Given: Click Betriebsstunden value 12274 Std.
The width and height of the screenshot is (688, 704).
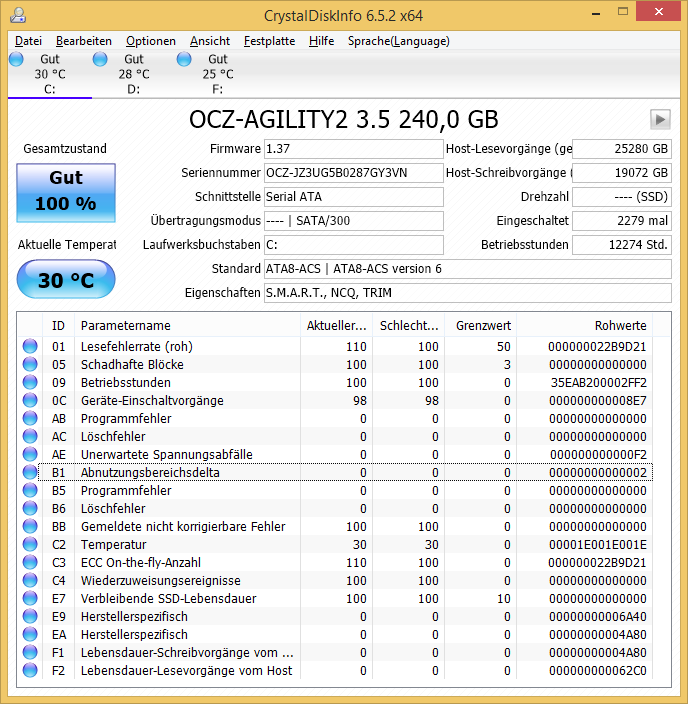Looking at the screenshot, I should [x=622, y=245].
